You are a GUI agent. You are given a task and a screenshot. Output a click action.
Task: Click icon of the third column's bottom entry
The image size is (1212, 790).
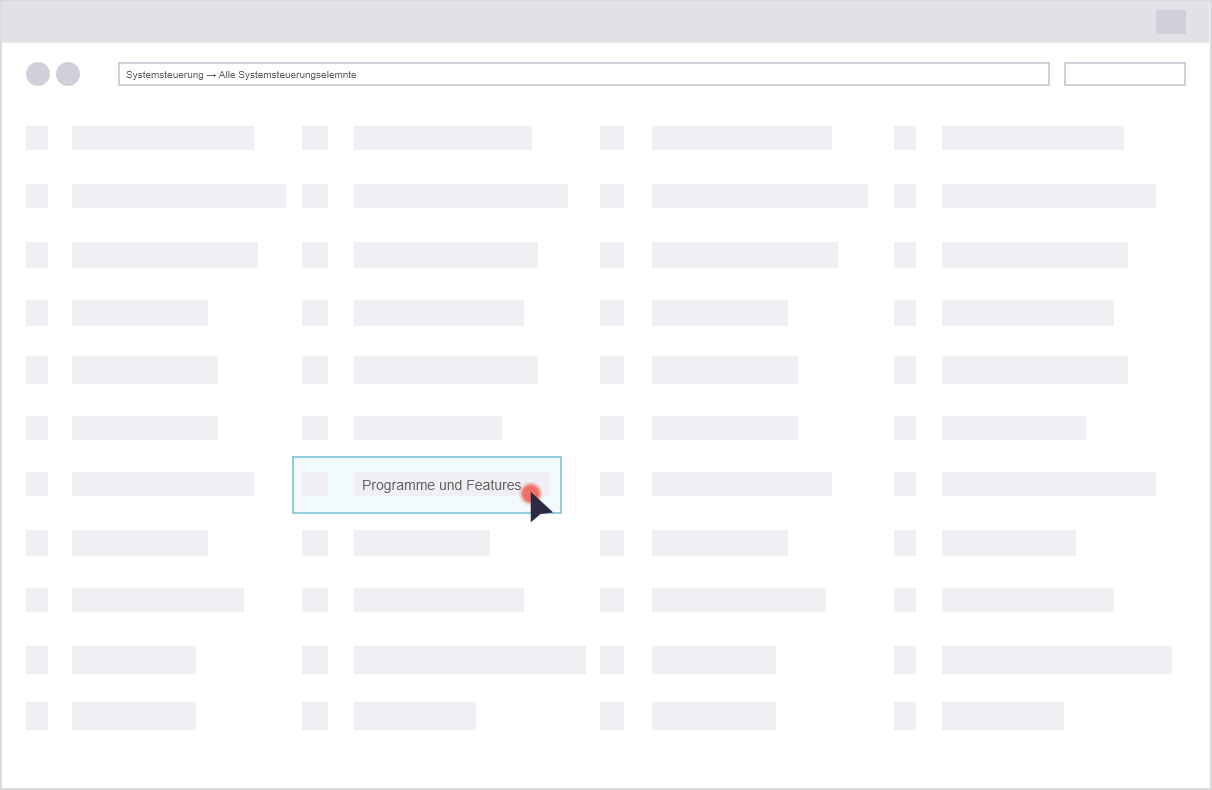(612, 716)
